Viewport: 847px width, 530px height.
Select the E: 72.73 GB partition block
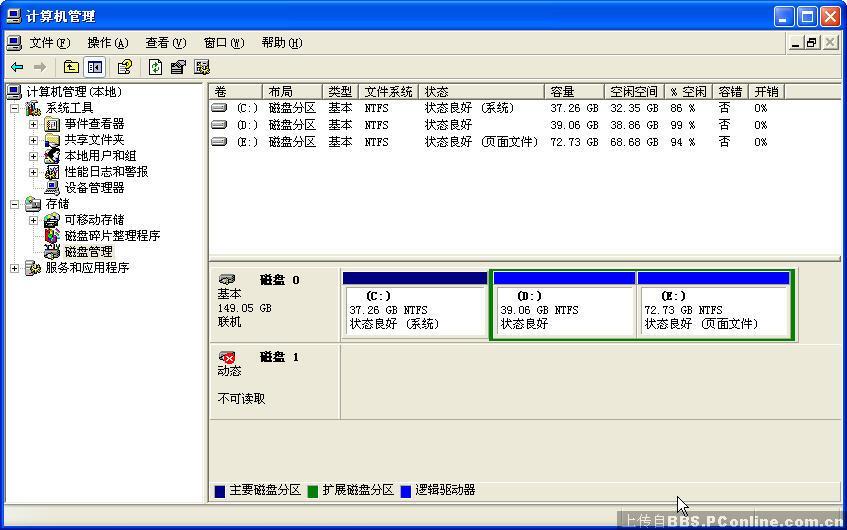[714, 306]
